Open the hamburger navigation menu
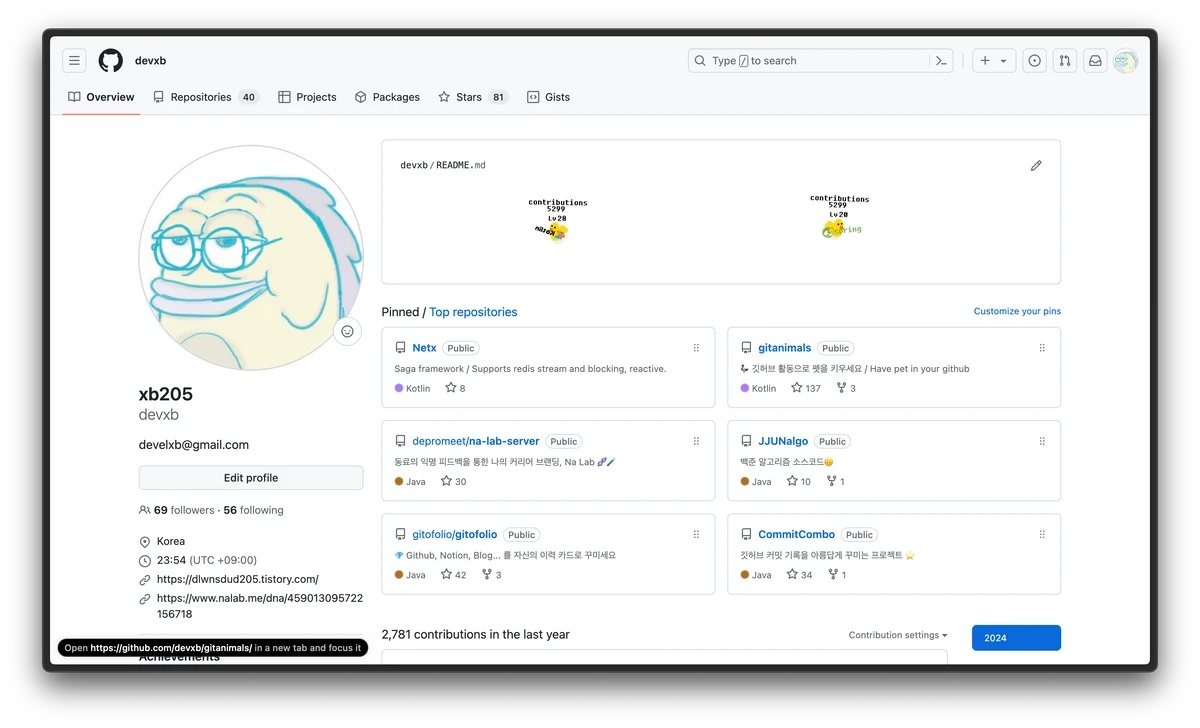The width and height of the screenshot is (1200, 728). tap(75, 61)
